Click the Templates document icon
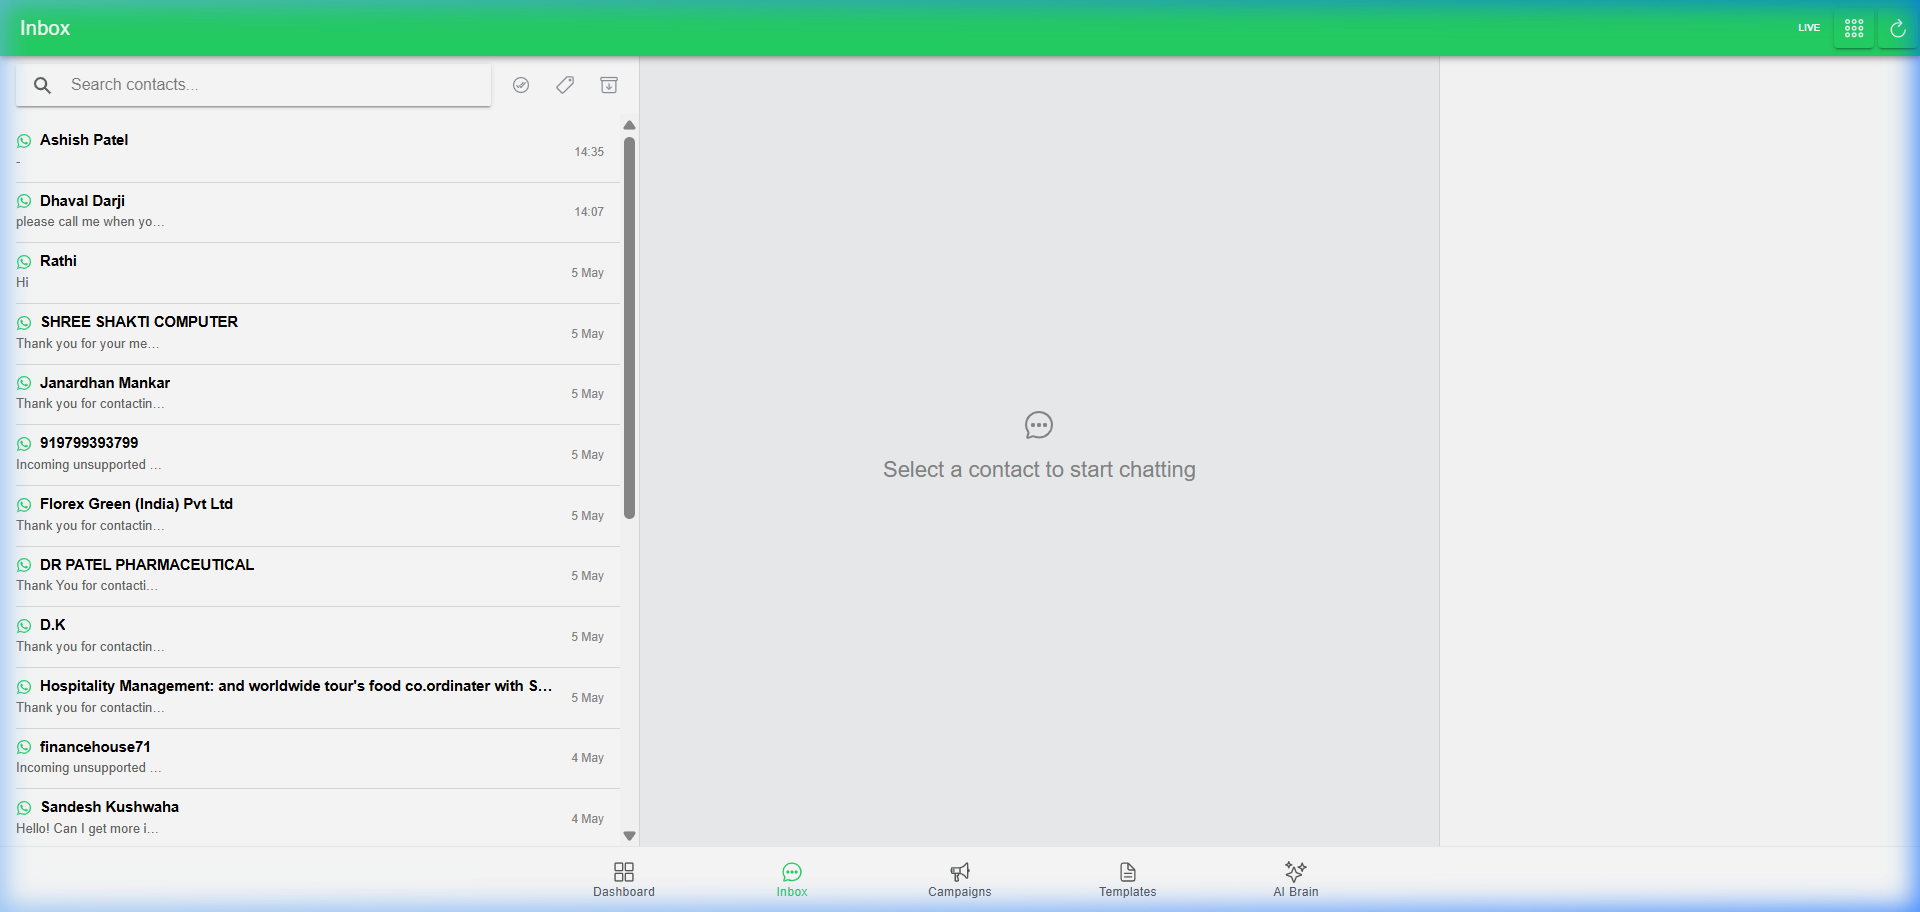The height and width of the screenshot is (912, 1920). [1128, 872]
